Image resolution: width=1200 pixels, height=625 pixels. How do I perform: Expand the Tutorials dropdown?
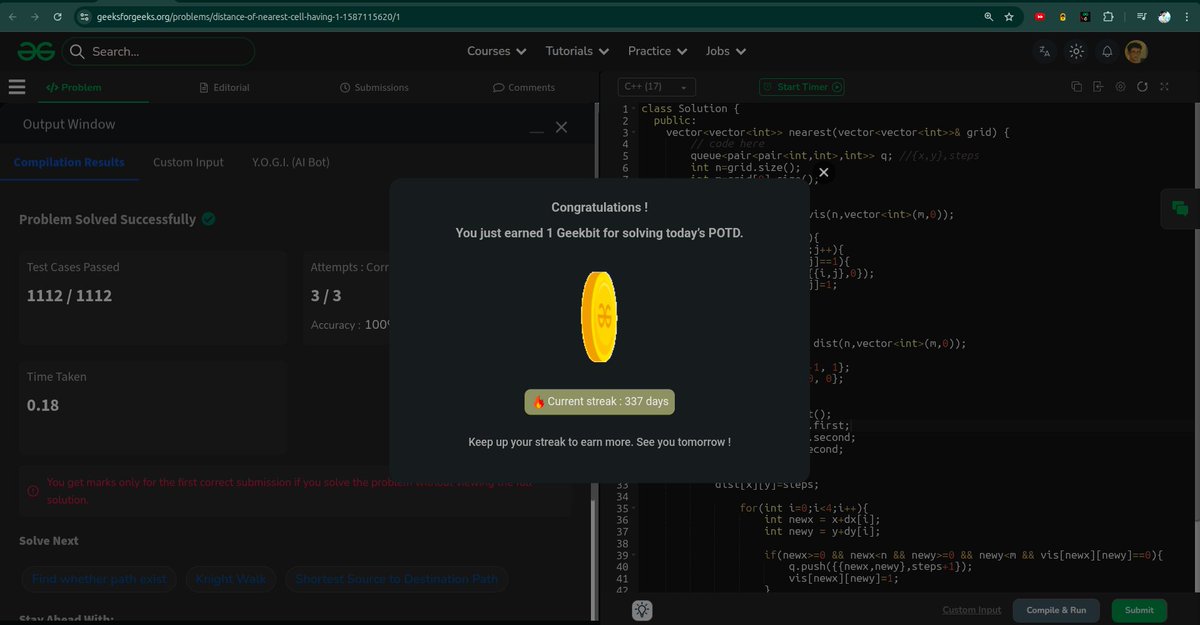577,51
